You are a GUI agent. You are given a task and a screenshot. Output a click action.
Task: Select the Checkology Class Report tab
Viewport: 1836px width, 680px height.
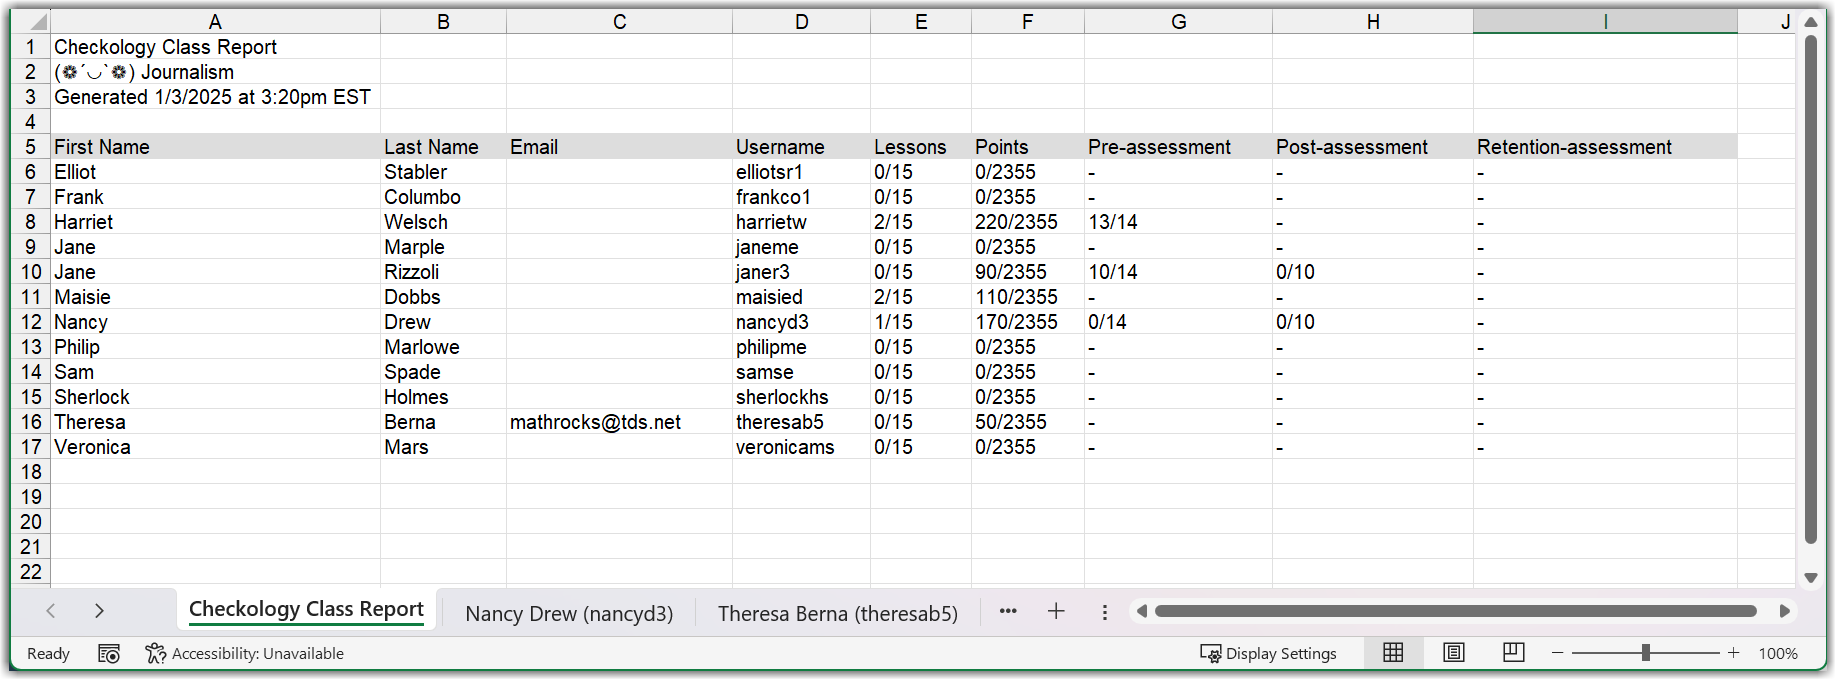306,610
